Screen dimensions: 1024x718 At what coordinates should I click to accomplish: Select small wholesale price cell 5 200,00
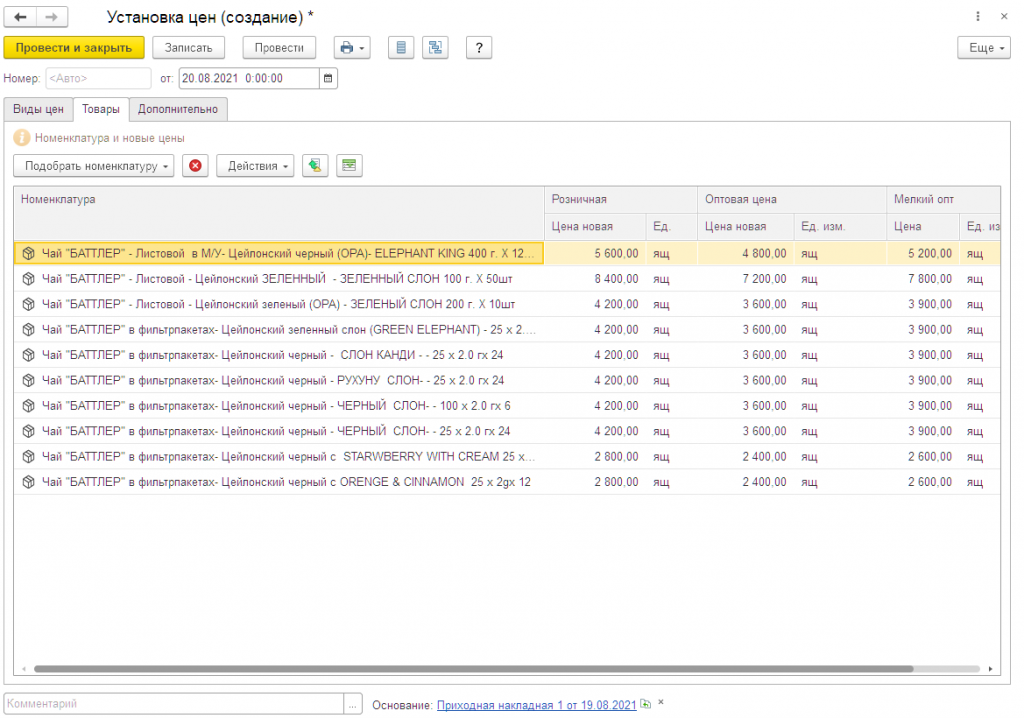(923, 253)
